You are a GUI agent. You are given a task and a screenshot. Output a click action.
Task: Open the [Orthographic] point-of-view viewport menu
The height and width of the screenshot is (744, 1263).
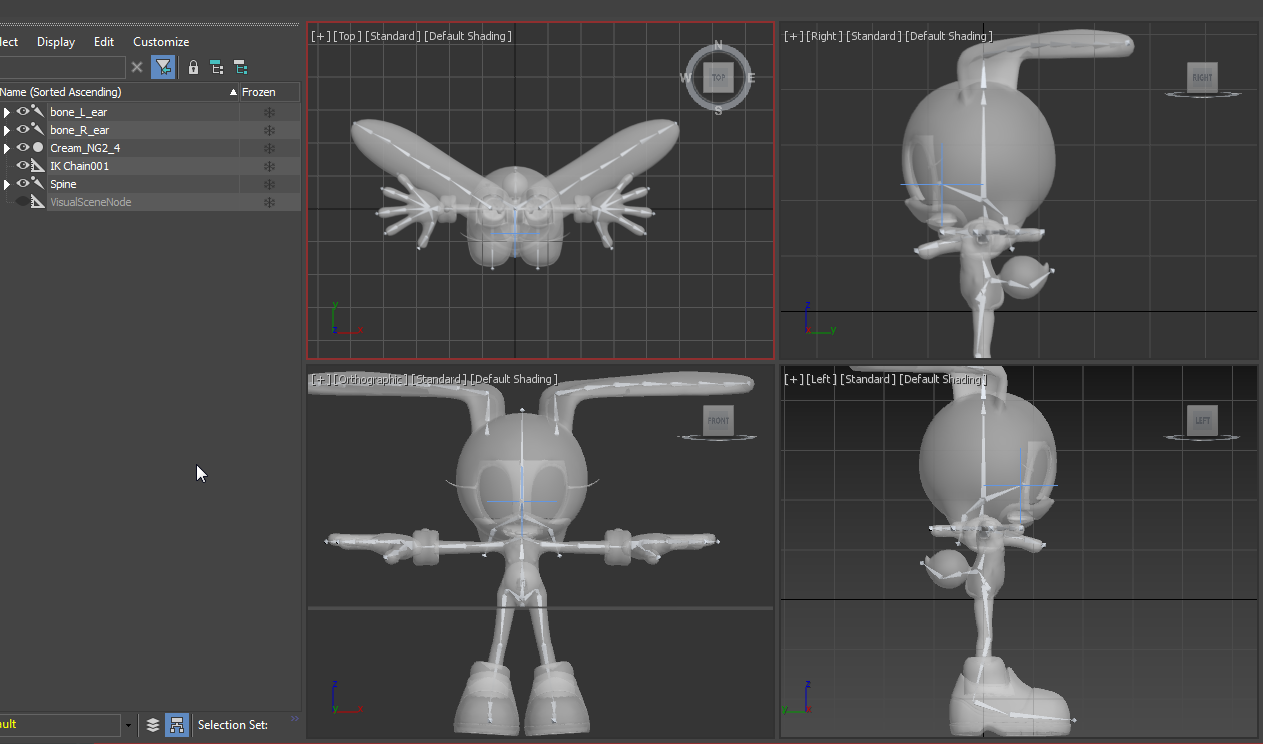point(370,380)
